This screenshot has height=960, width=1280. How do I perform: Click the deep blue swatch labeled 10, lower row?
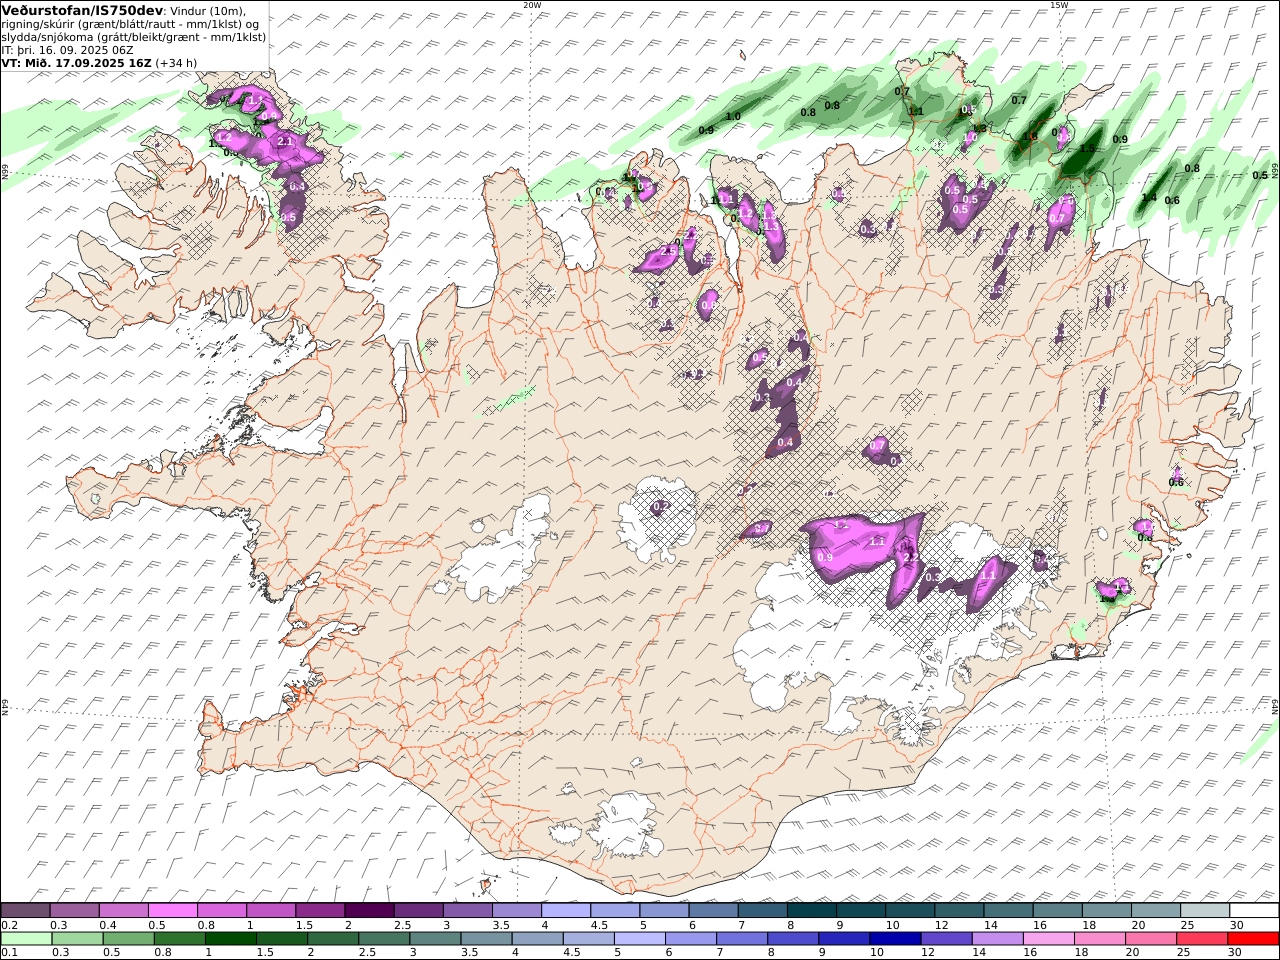point(894,938)
